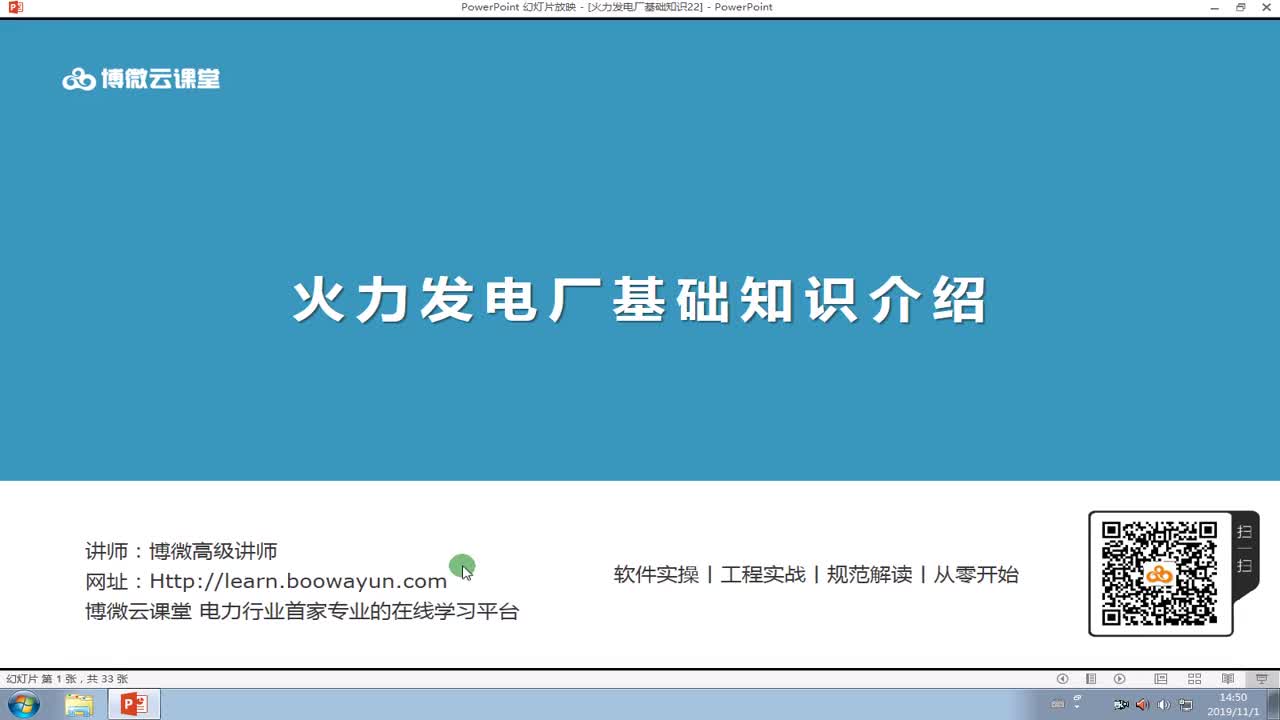Open the red-speaker volume tray icon
The width and height of the screenshot is (1280, 720).
pos(1142,705)
